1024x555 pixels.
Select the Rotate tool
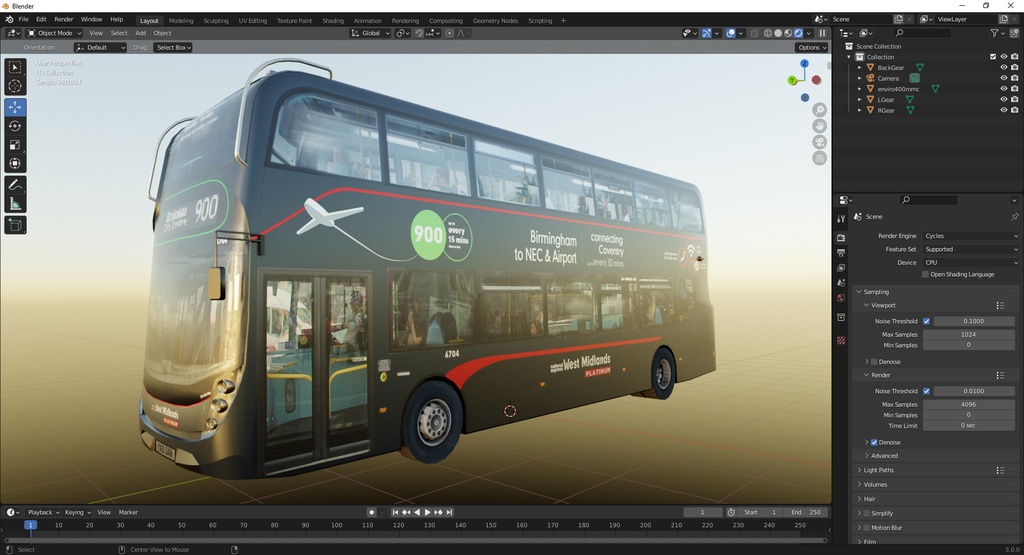coord(15,126)
